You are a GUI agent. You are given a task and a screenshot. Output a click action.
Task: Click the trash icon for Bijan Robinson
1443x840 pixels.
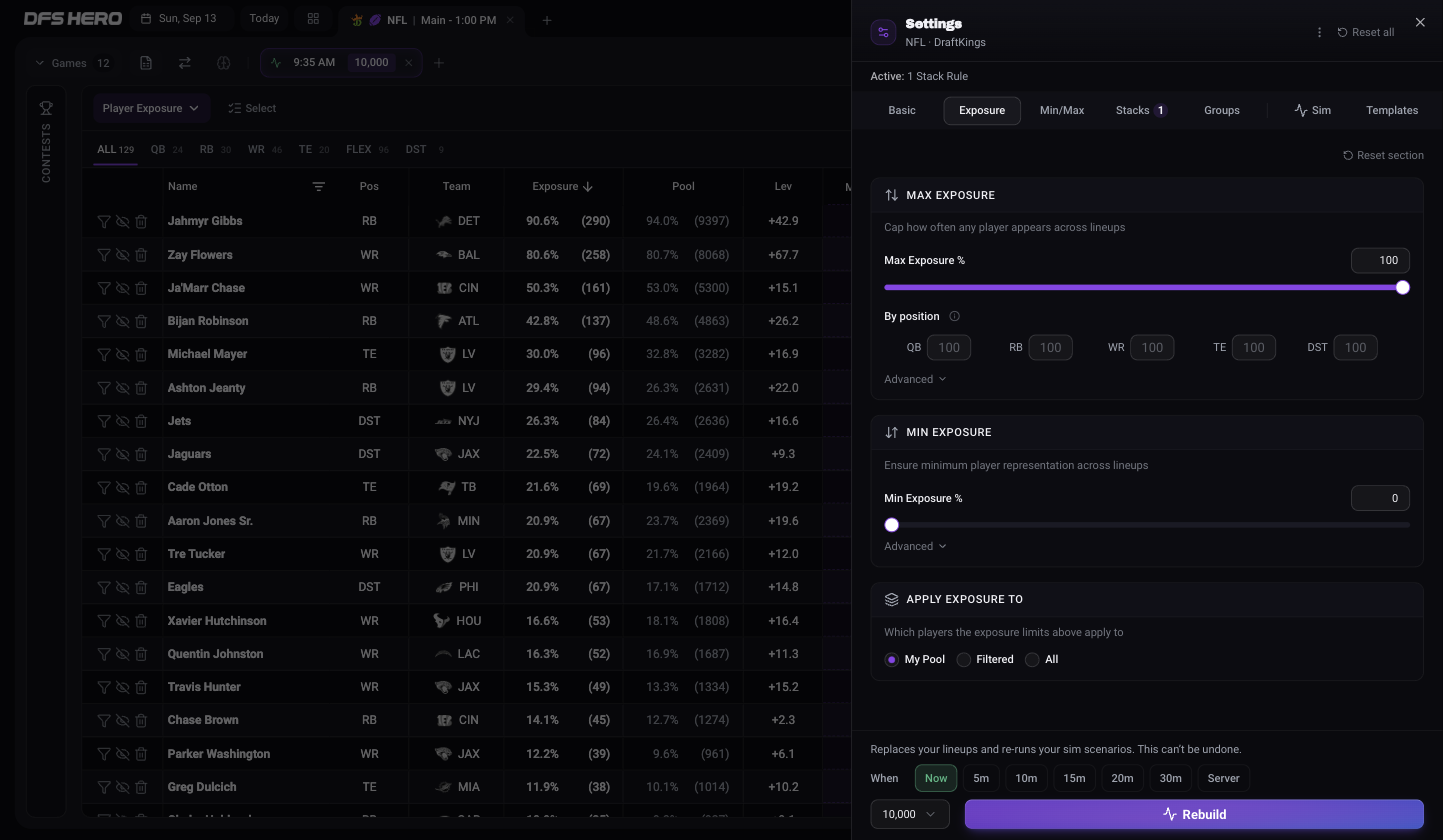(141, 321)
